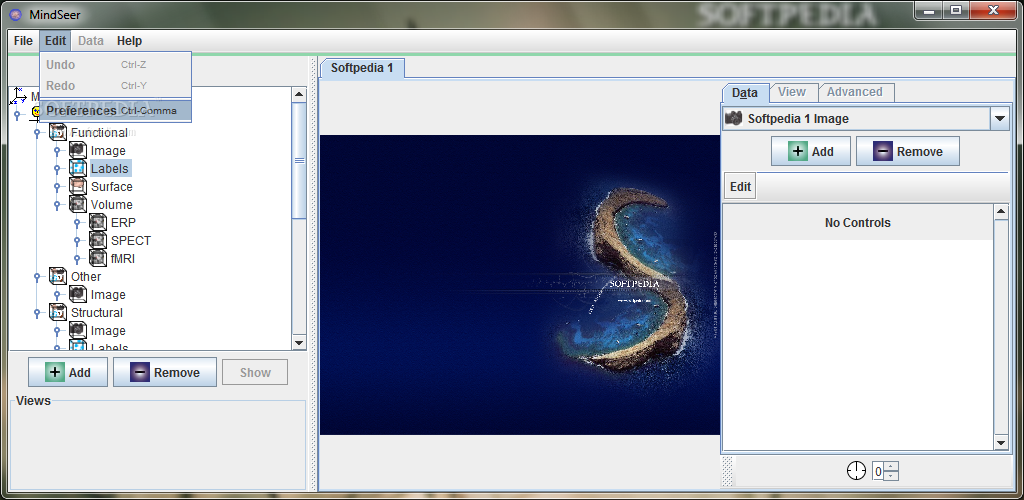This screenshot has height=500, width=1024.
Task: Toggle the Structural node expand handle
Action: [x=37, y=313]
